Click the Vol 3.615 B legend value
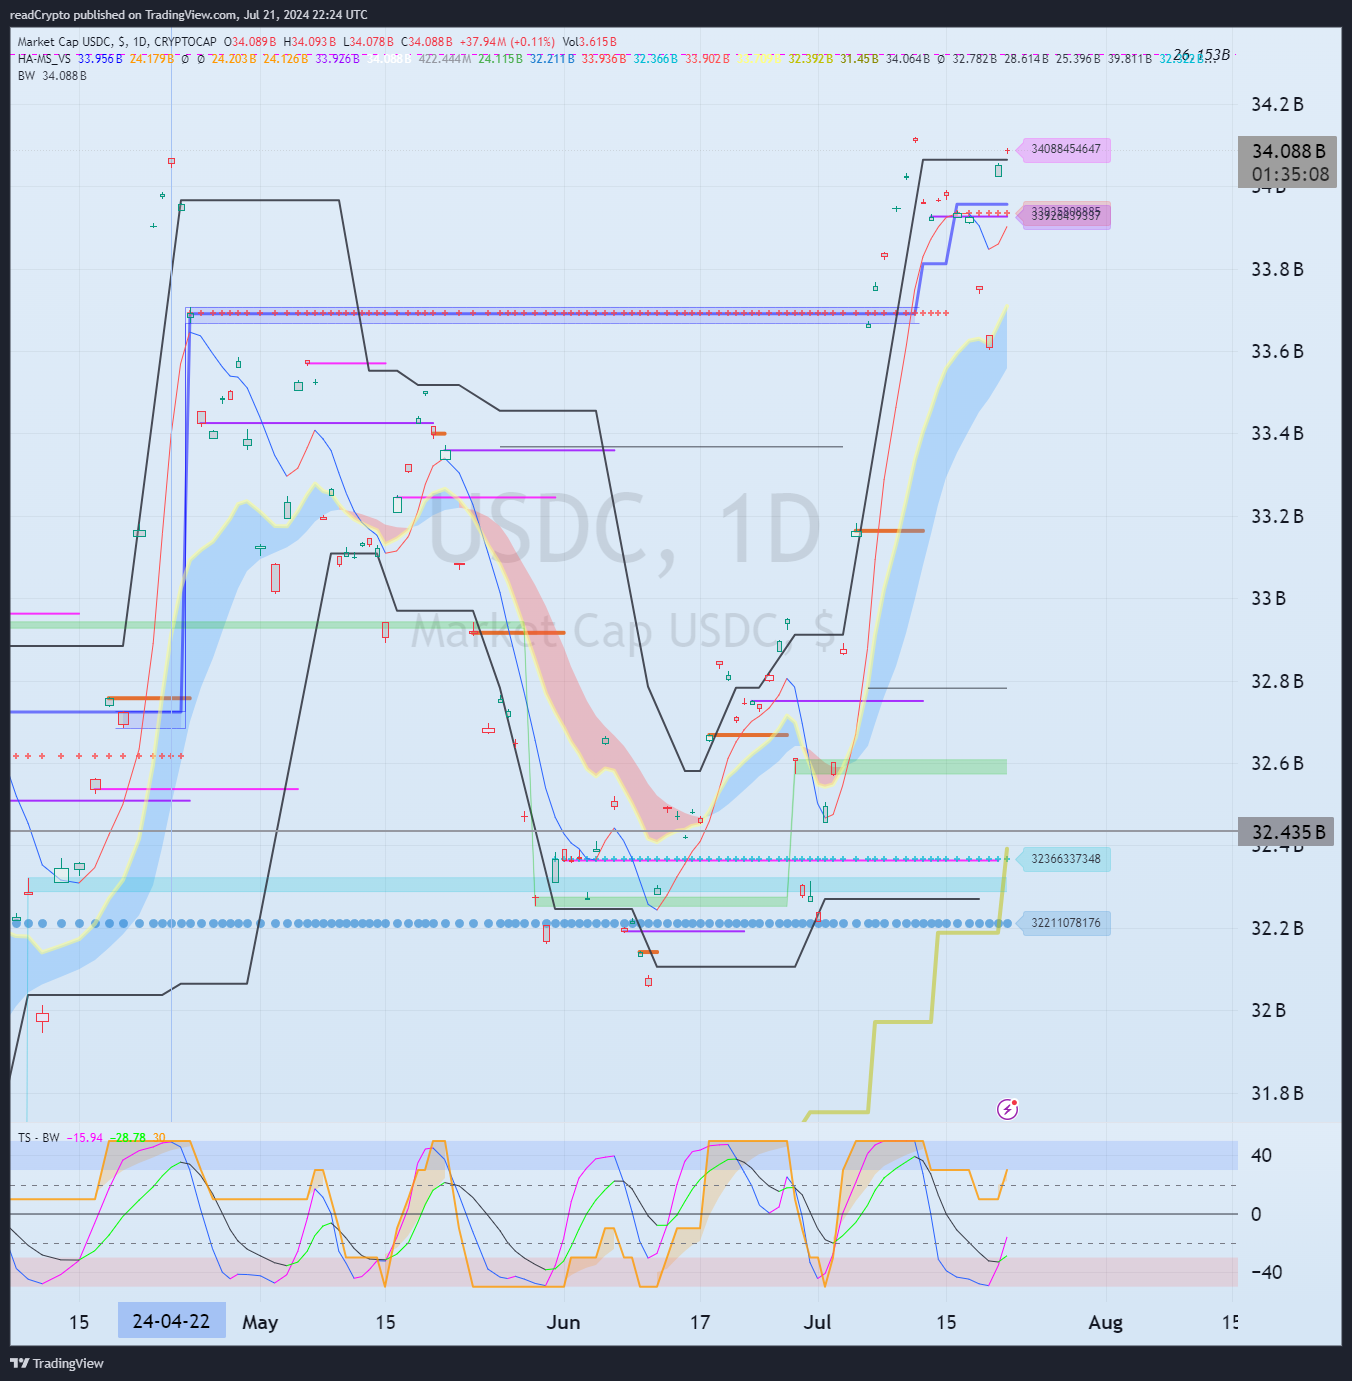The image size is (1352, 1381). coord(589,42)
